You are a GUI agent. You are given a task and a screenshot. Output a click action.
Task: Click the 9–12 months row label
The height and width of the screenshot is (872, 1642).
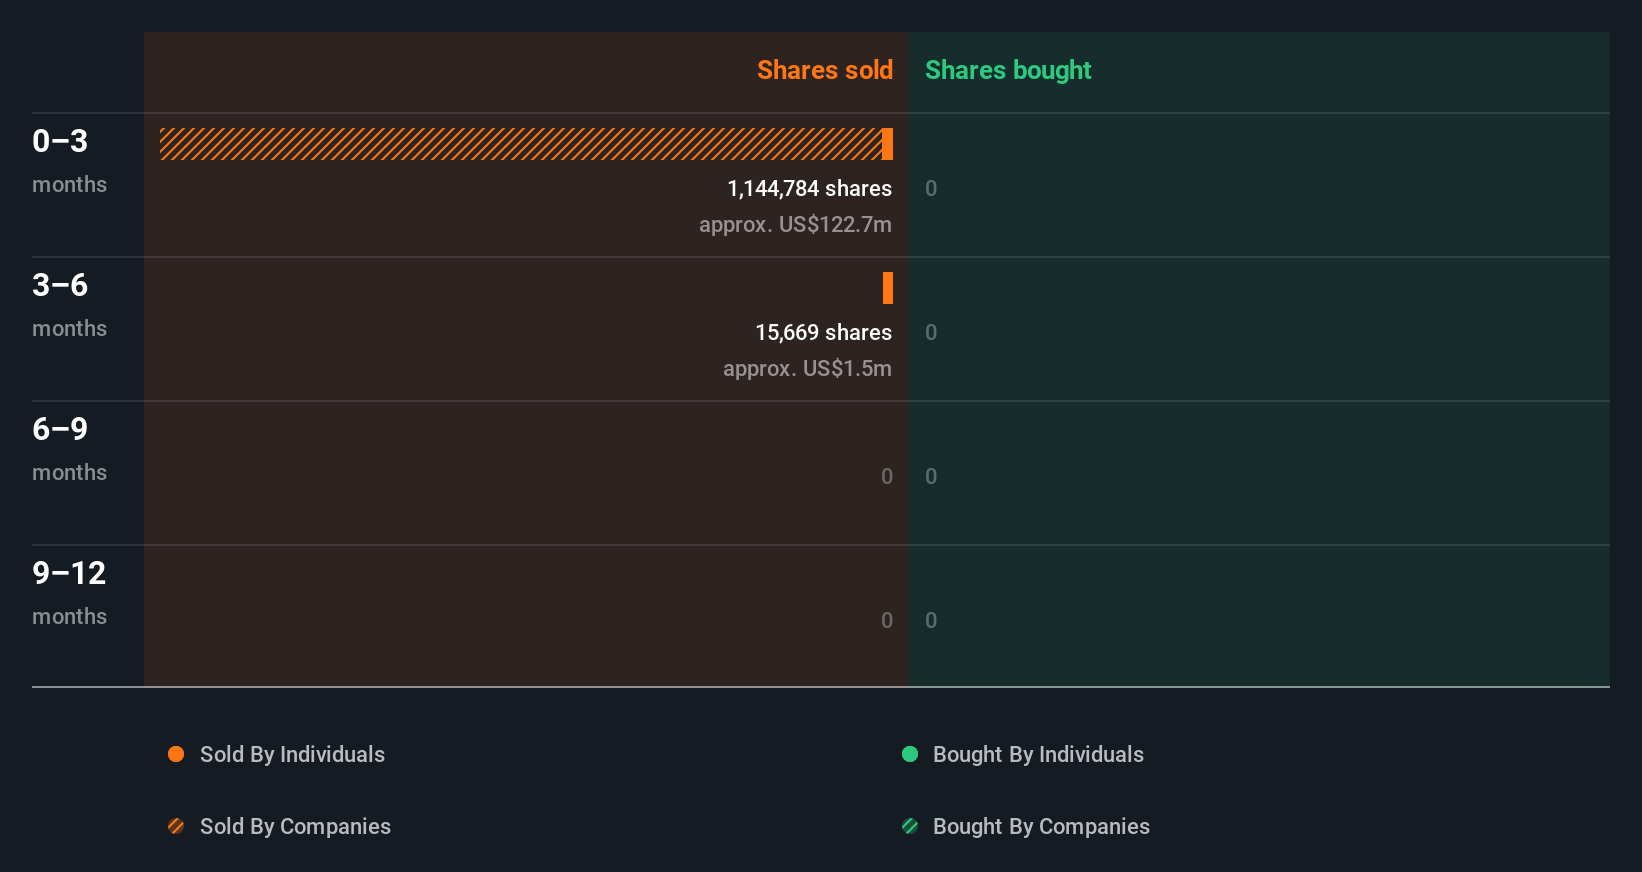pos(69,592)
